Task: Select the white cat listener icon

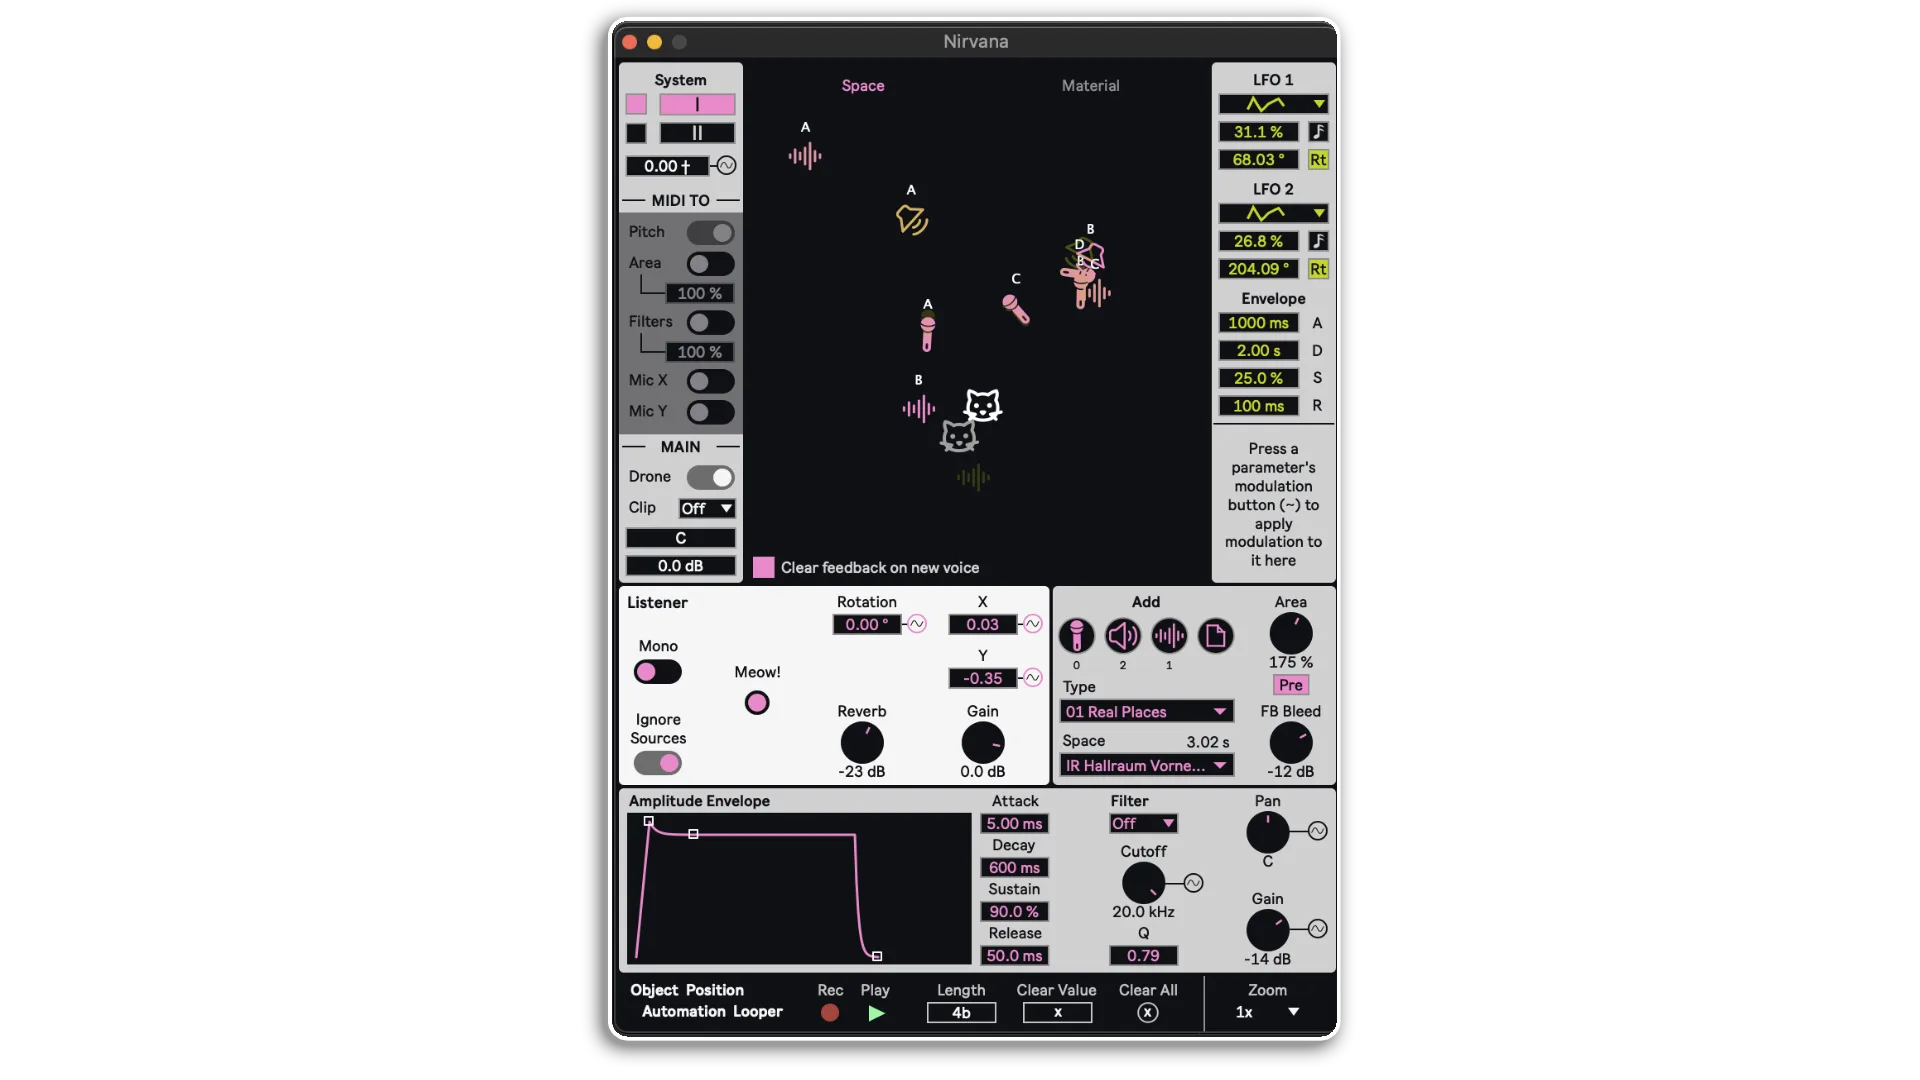Action: click(x=983, y=405)
